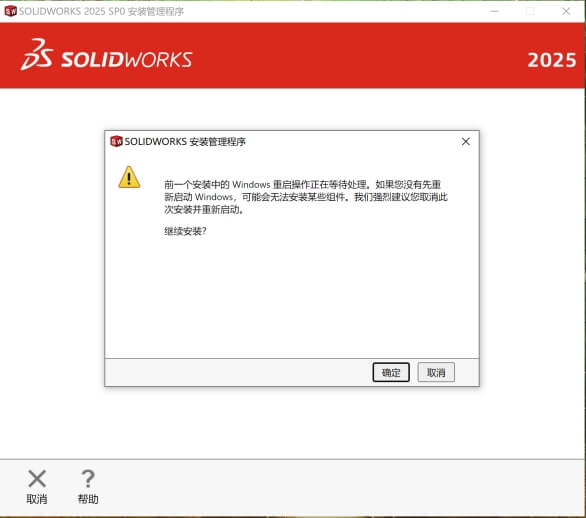The height and width of the screenshot is (518, 586).
Task: Close the SOLIDWORKS 安装管理程序 warning dialog
Action: tap(466, 142)
